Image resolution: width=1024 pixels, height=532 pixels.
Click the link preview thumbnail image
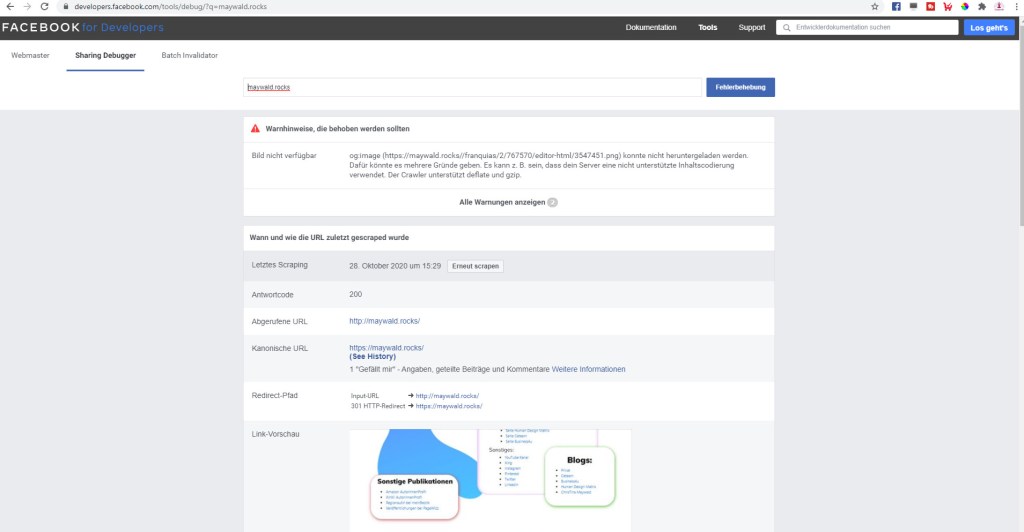pos(490,480)
